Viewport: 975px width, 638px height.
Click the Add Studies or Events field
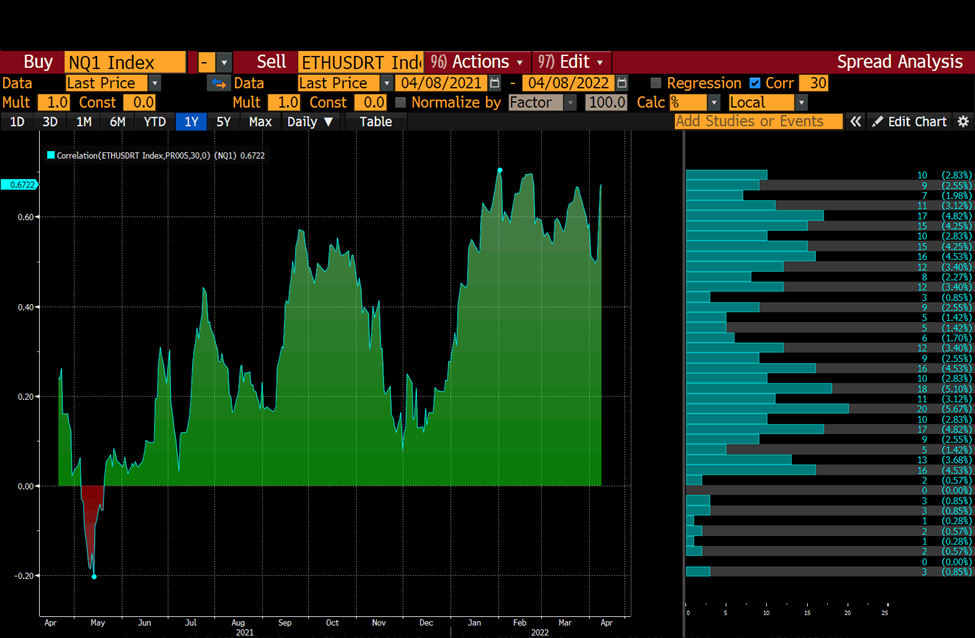click(759, 121)
